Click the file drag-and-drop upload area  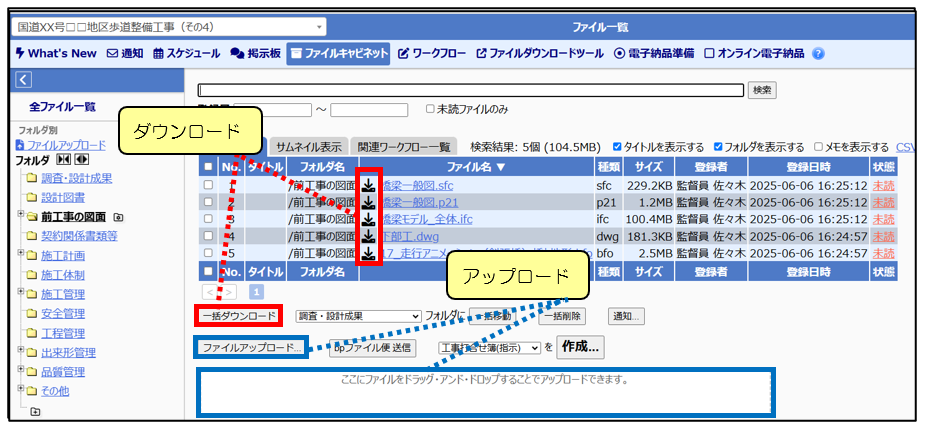coord(484,391)
